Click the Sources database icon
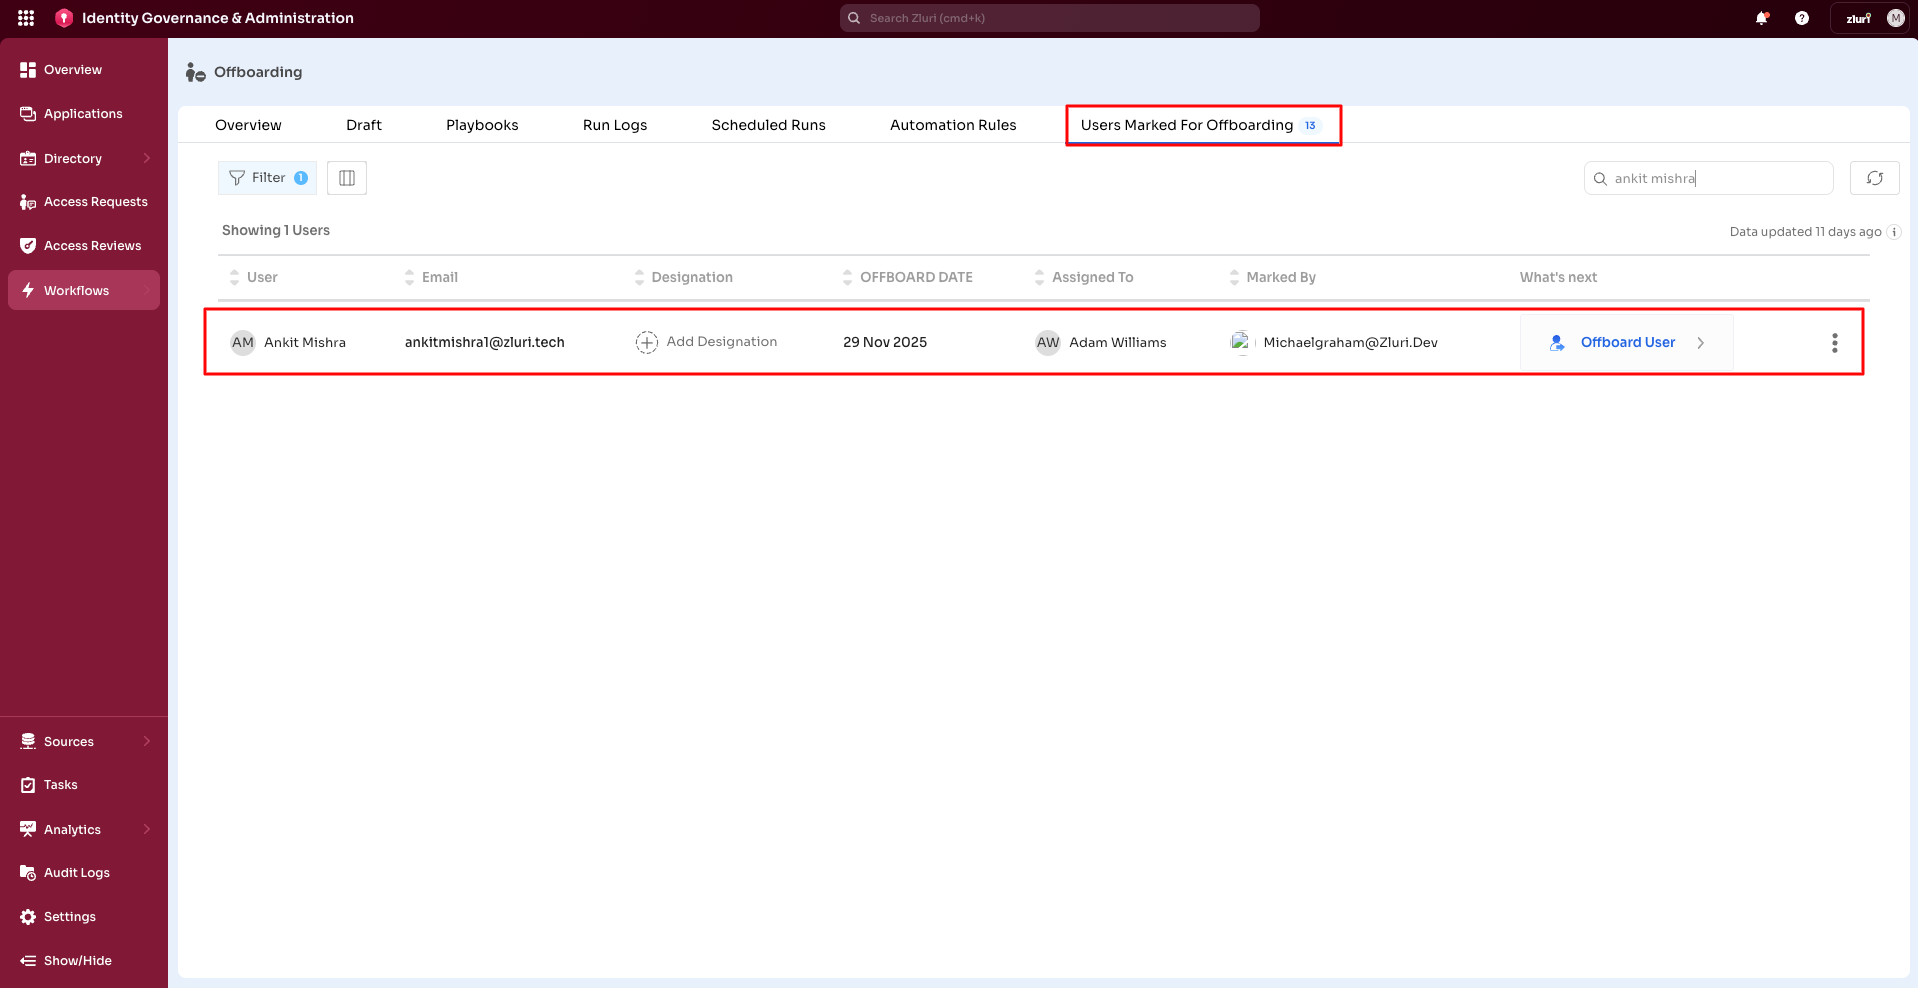Screen dimensions: 1918x988 28,742
